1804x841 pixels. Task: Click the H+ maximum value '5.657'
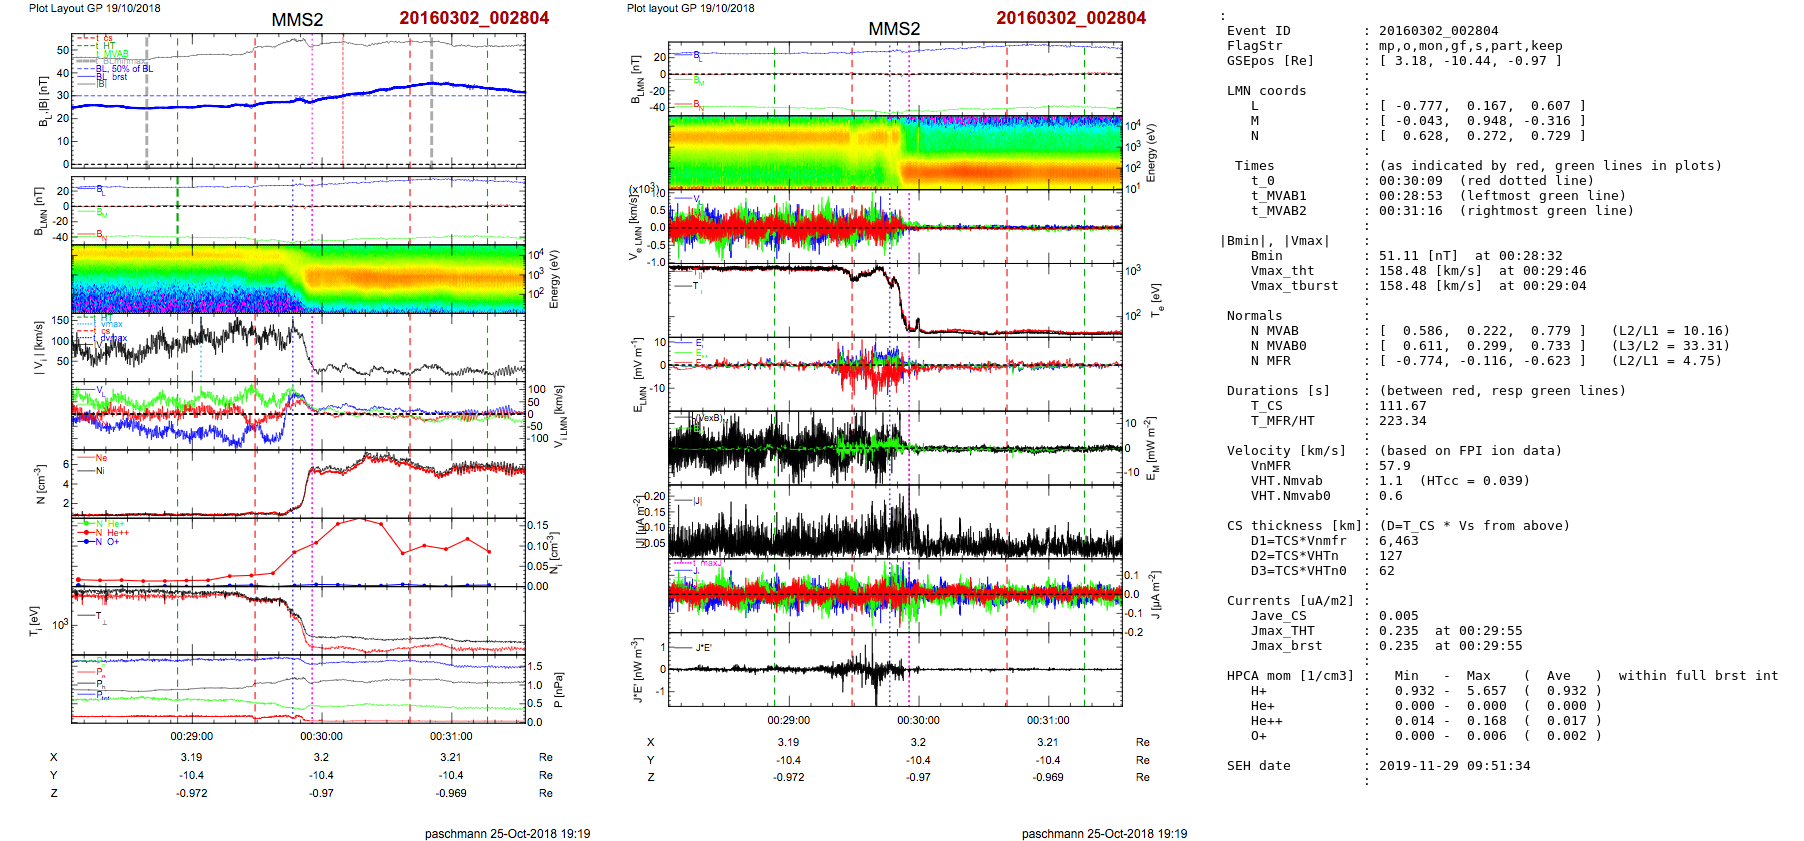pyautogui.click(x=1486, y=691)
